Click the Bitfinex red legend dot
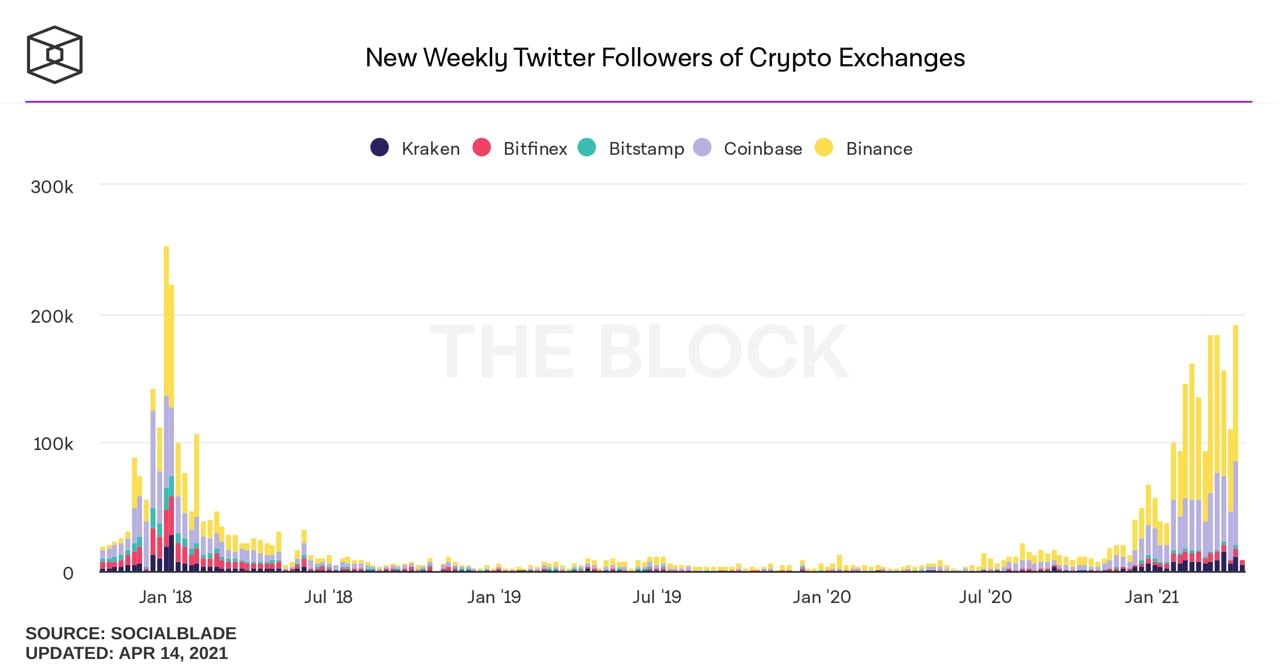This screenshot has width=1280, height=672. [482, 148]
